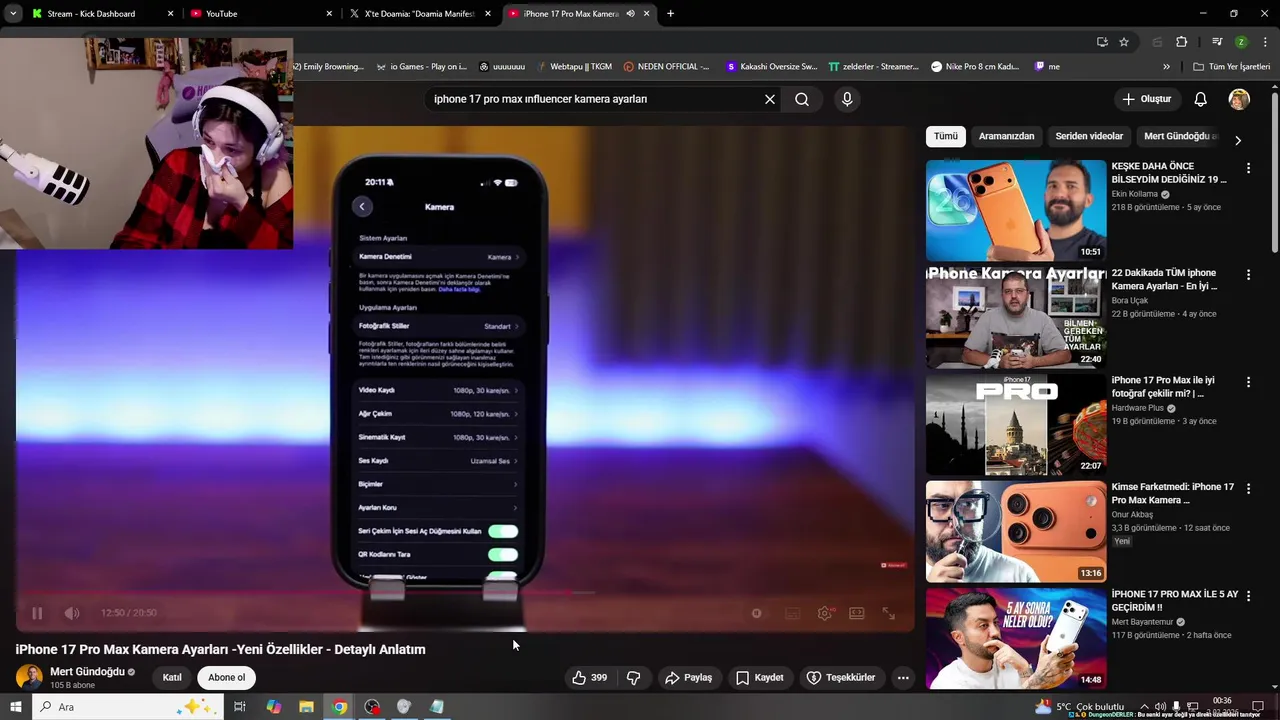This screenshot has height=720, width=1280.
Task: Select the Aramanızdan filter chip
Action: pyautogui.click(x=1007, y=136)
